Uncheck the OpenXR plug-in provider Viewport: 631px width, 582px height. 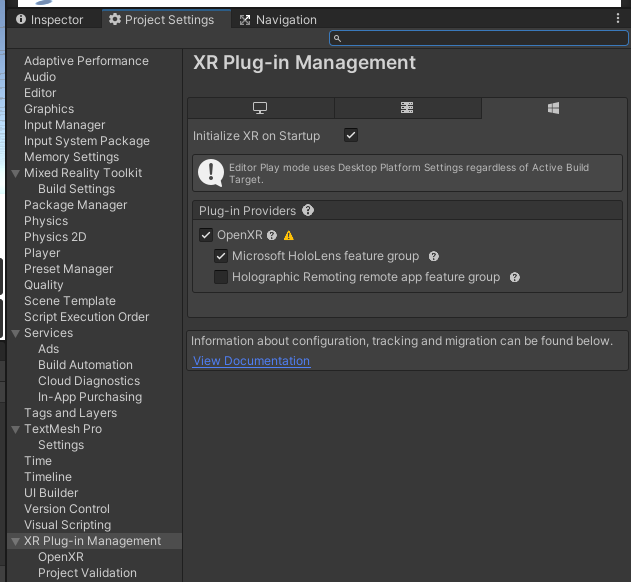click(x=206, y=235)
